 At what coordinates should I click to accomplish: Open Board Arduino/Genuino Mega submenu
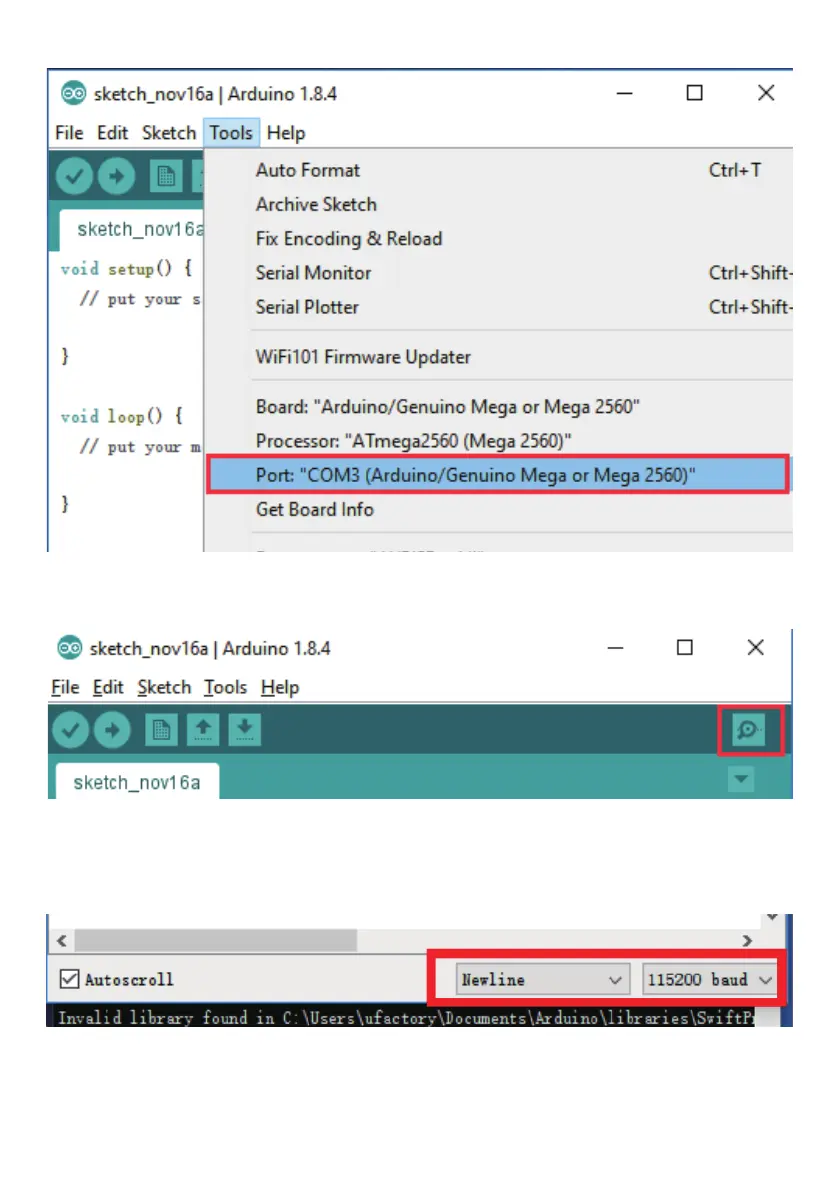[x=500, y=406]
